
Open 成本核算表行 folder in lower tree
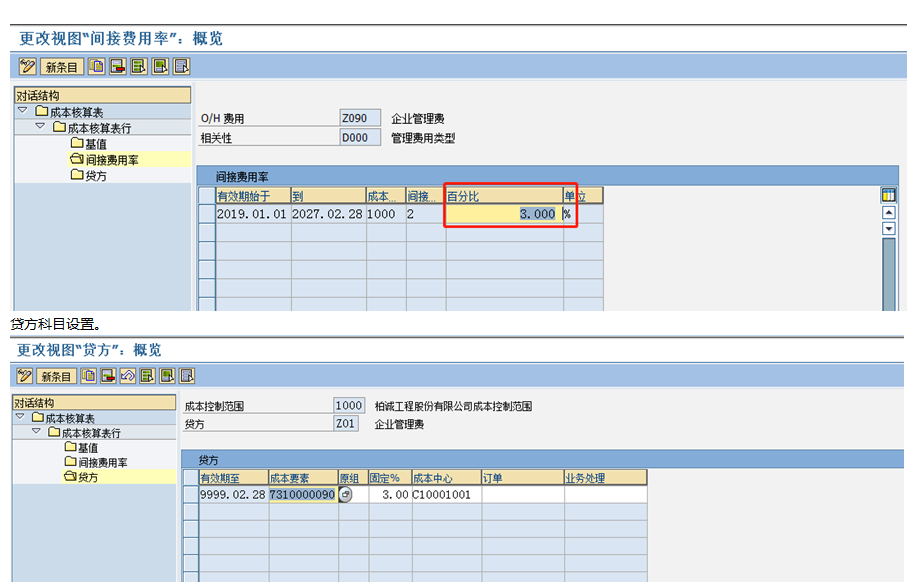click(85, 433)
